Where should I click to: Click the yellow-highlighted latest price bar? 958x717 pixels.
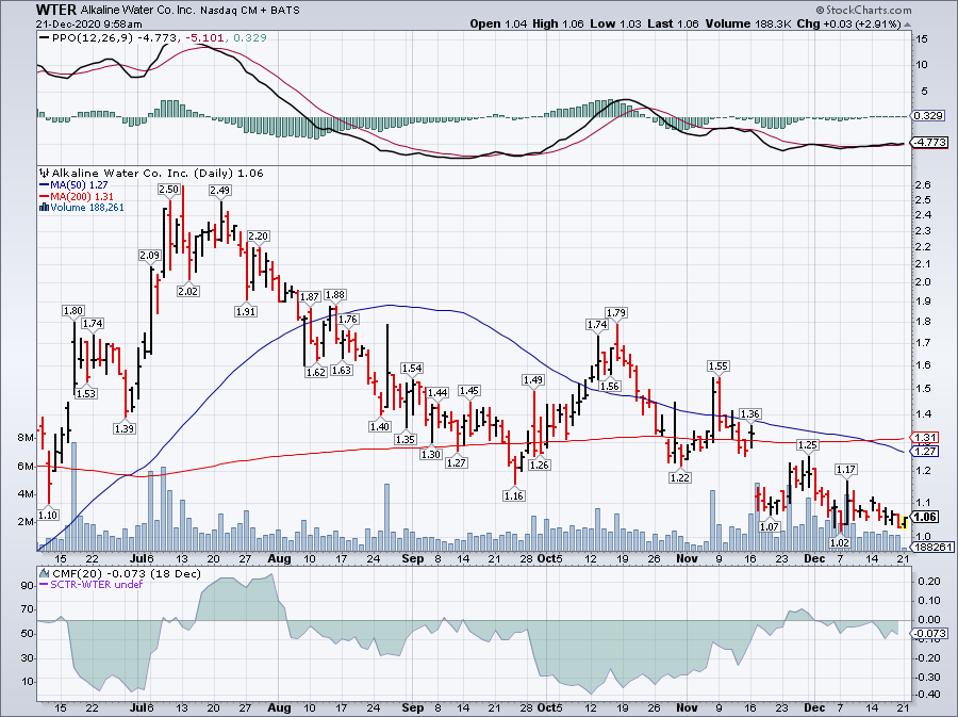[x=903, y=522]
